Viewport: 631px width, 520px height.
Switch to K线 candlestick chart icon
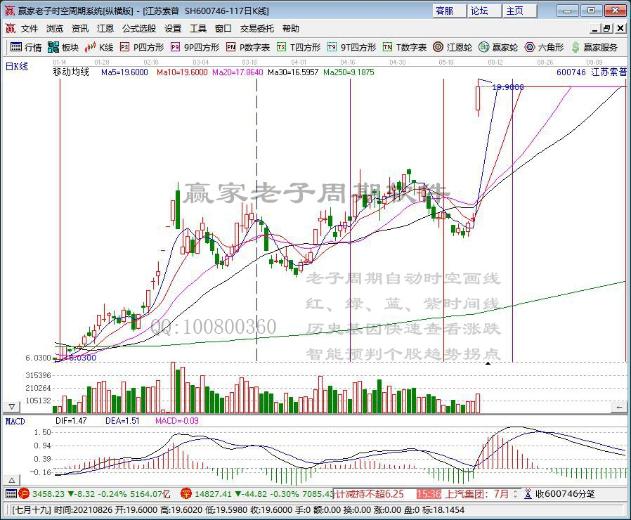tap(91, 47)
